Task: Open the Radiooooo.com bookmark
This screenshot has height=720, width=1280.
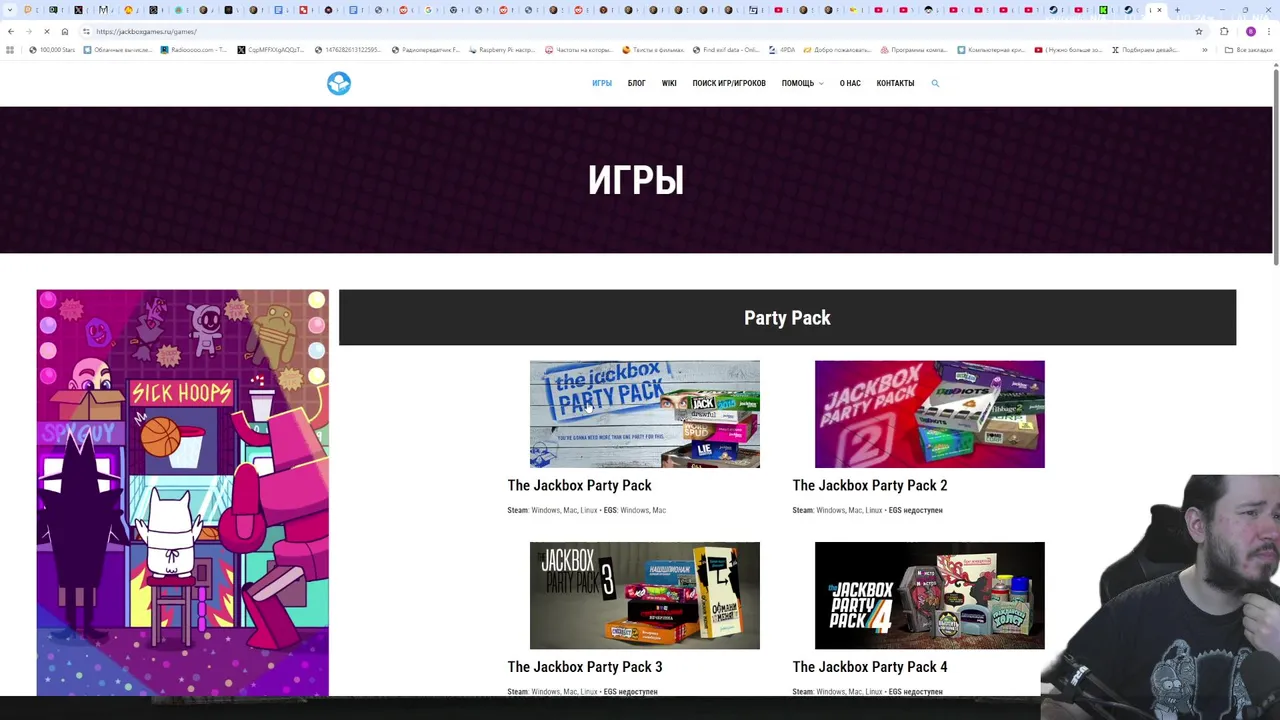Action: pyautogui.click(x=194, y=50)
